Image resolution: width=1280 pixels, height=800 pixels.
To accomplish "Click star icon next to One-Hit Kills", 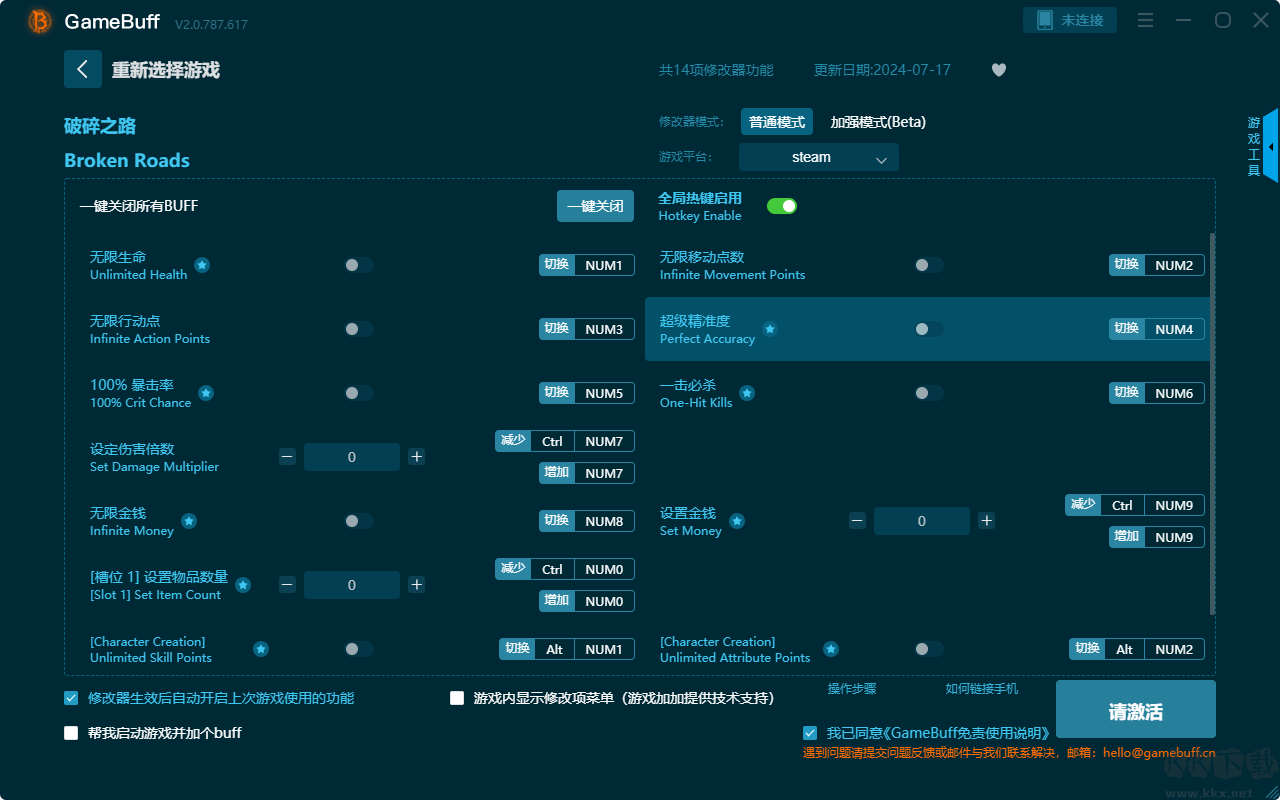I will 747,393.
